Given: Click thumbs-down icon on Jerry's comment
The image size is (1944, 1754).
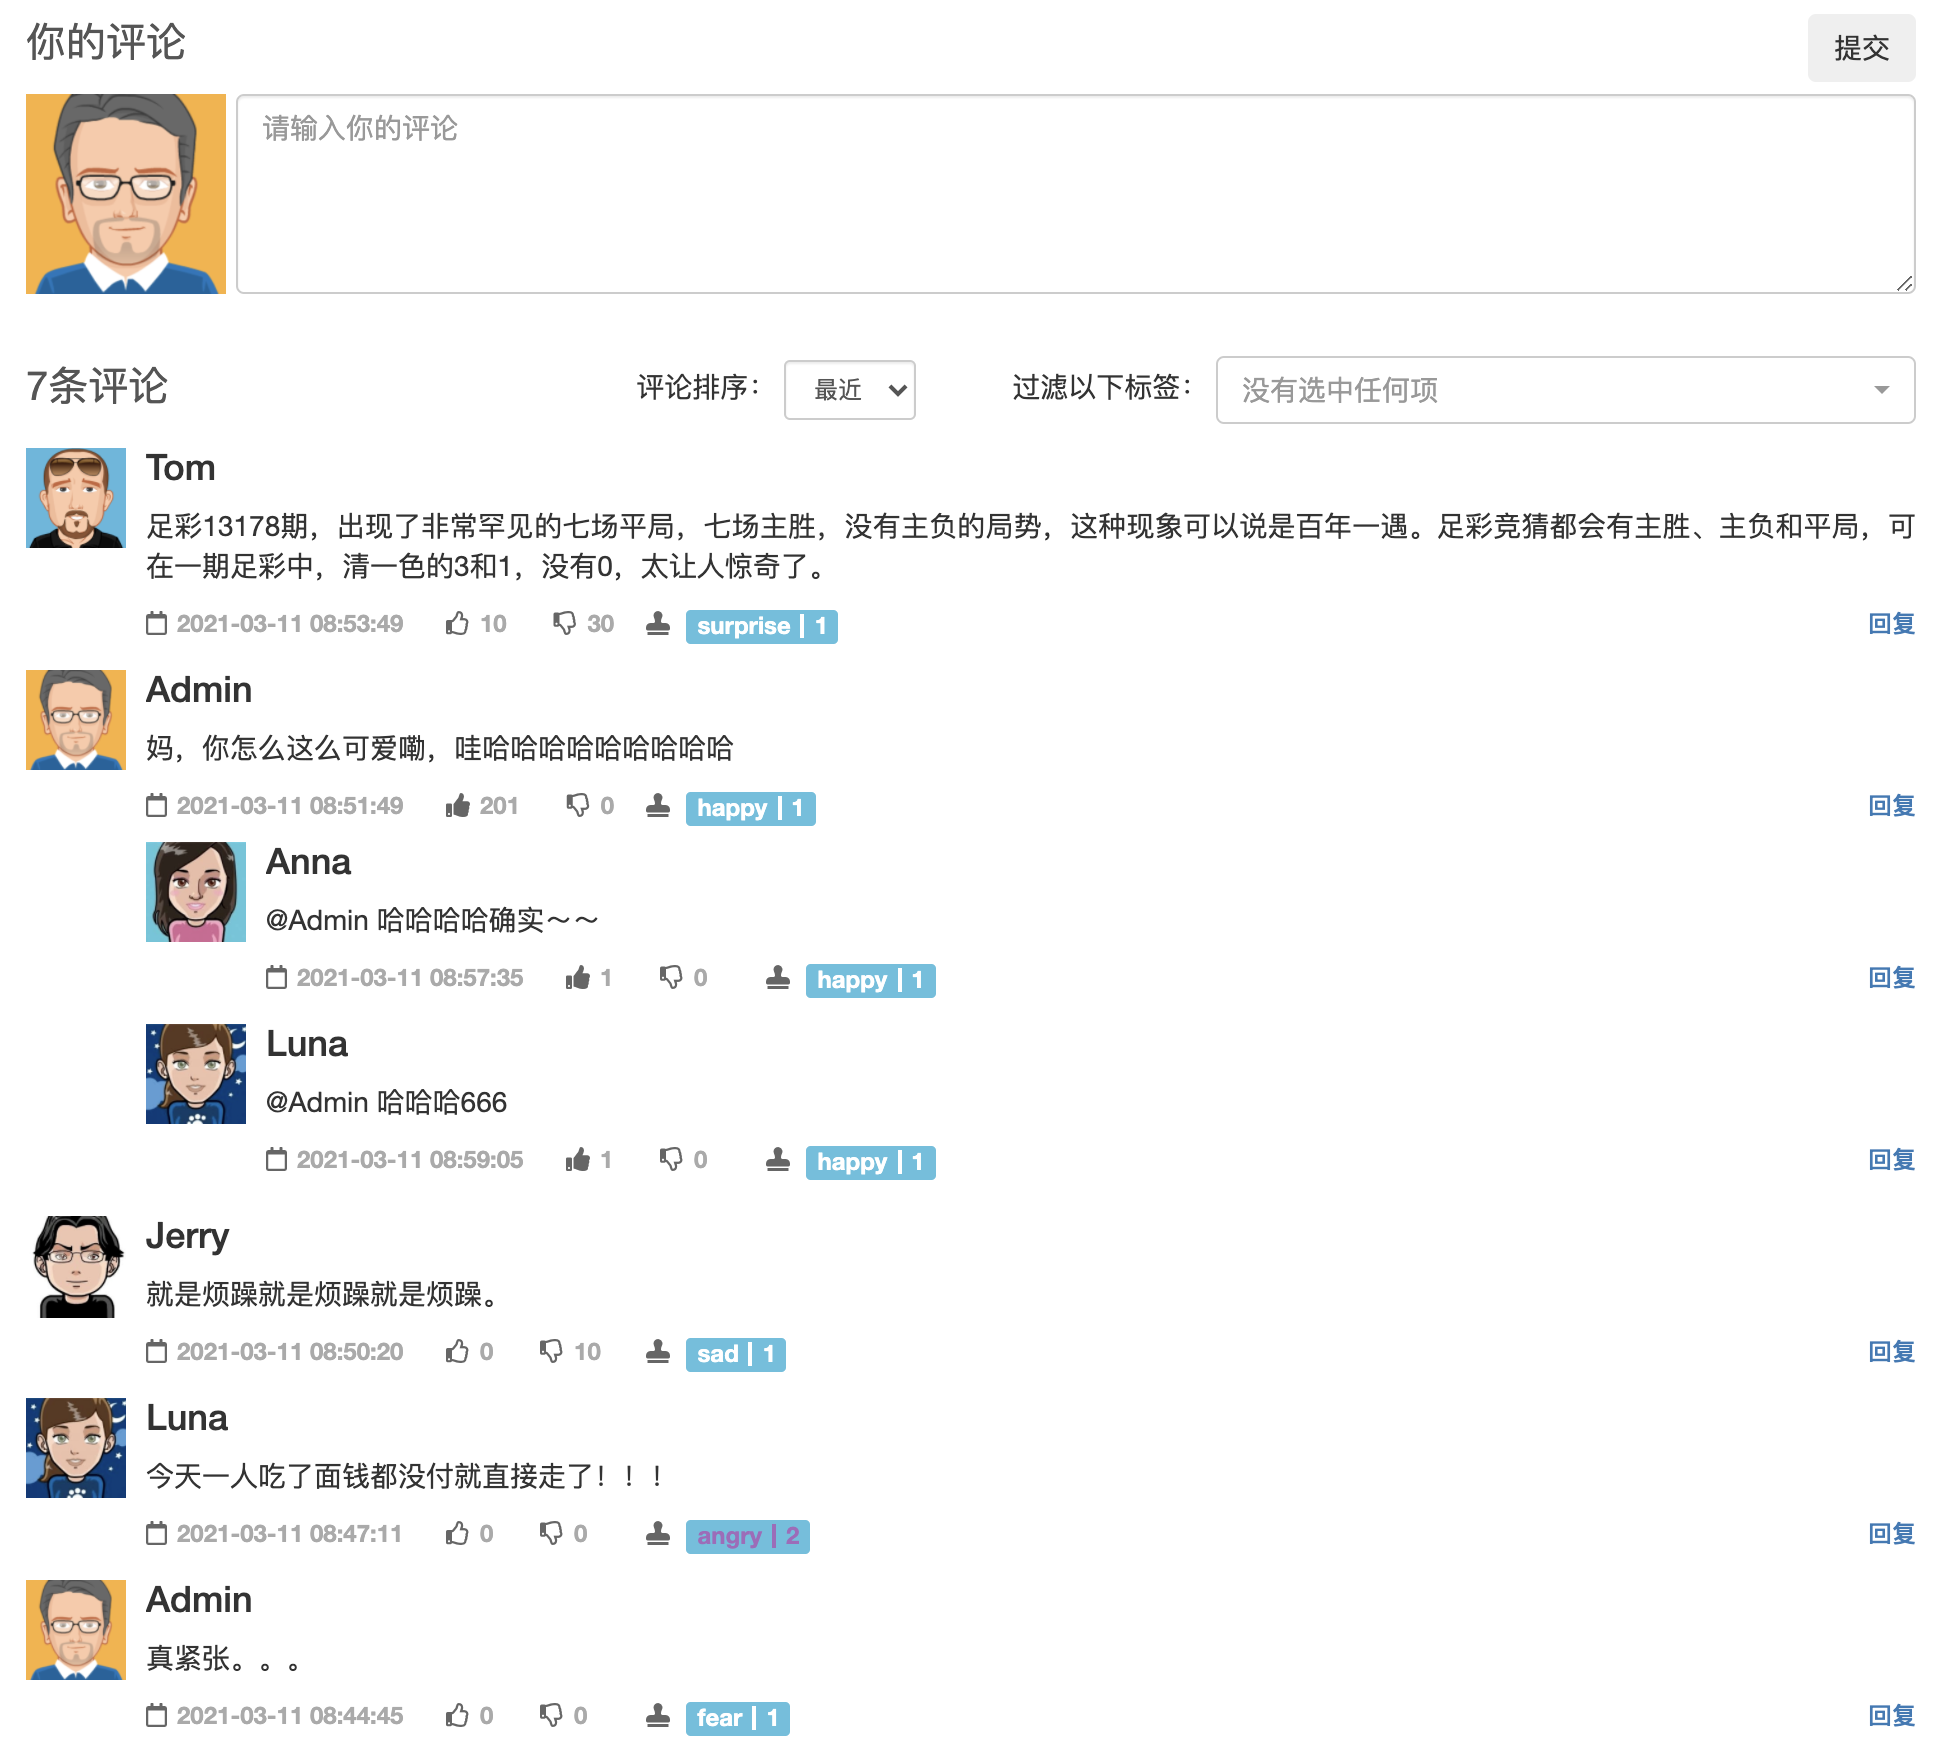Looking at the screenshot, I should (551, 1352).
